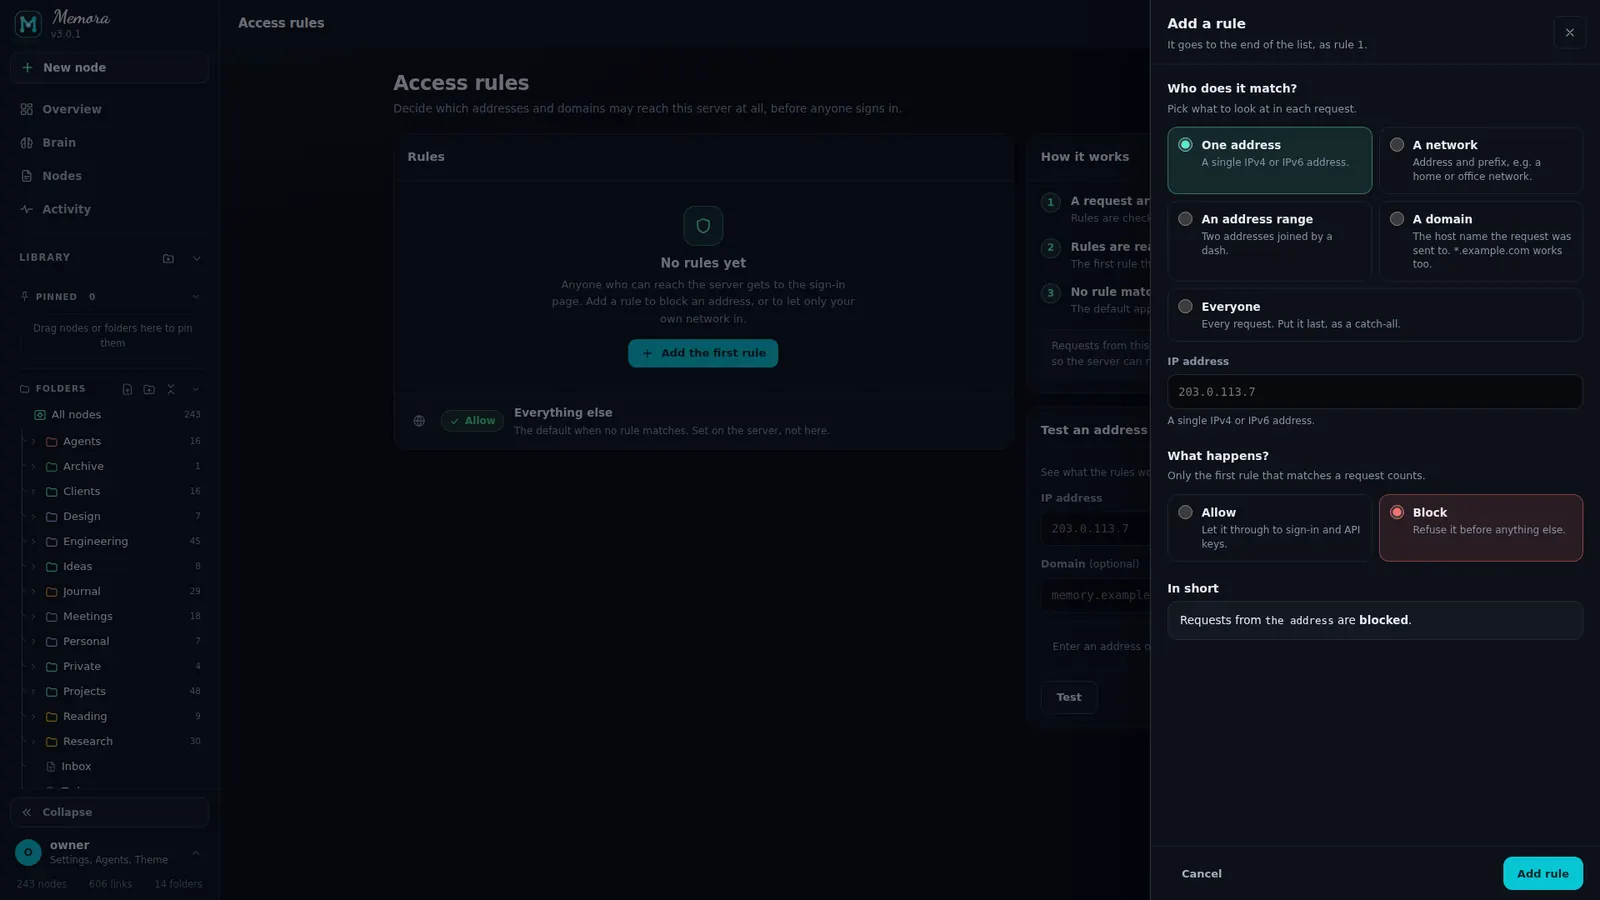Expand the Agents folder arrow

33,441
